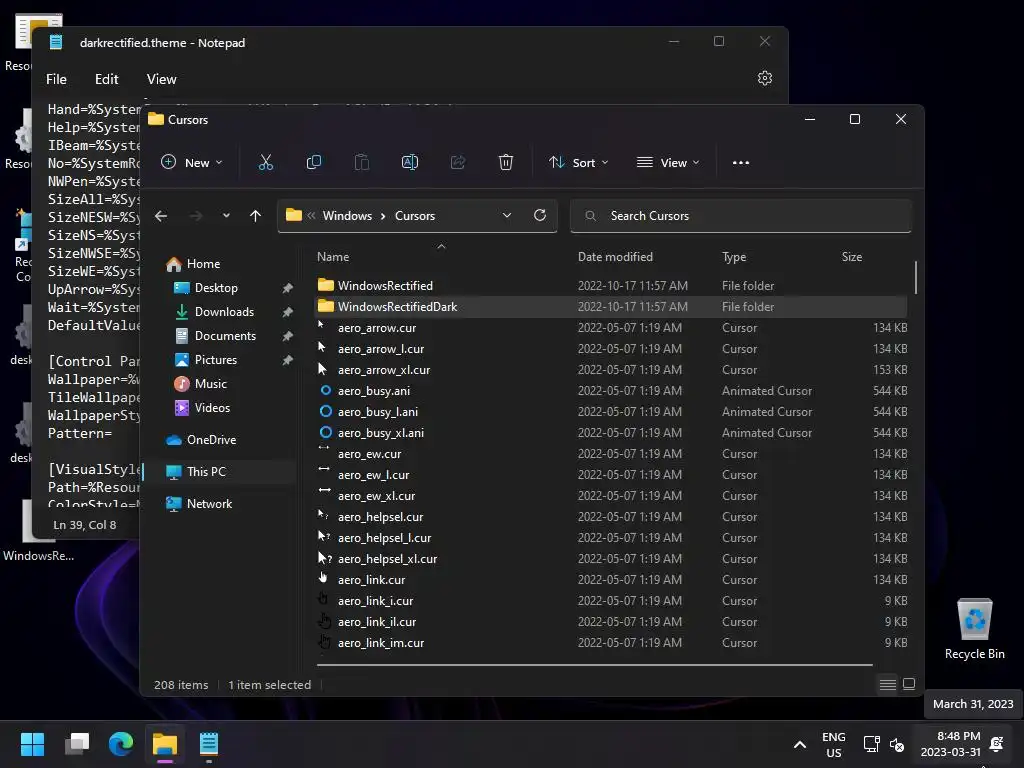Click pin icon beside Downloads
Screen dimensions: 1024x768
[287, 312]
